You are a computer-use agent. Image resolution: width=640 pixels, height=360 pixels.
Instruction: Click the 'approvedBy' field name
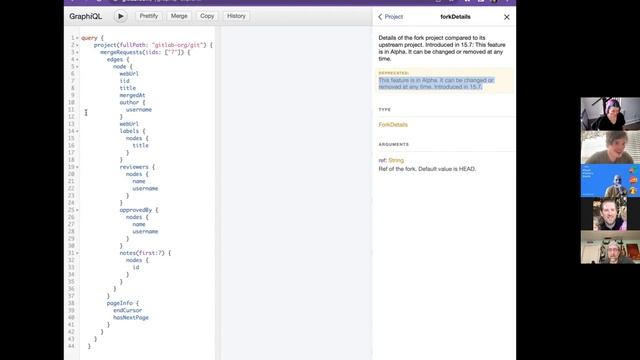pyautogui.click(x=136, y=210)
